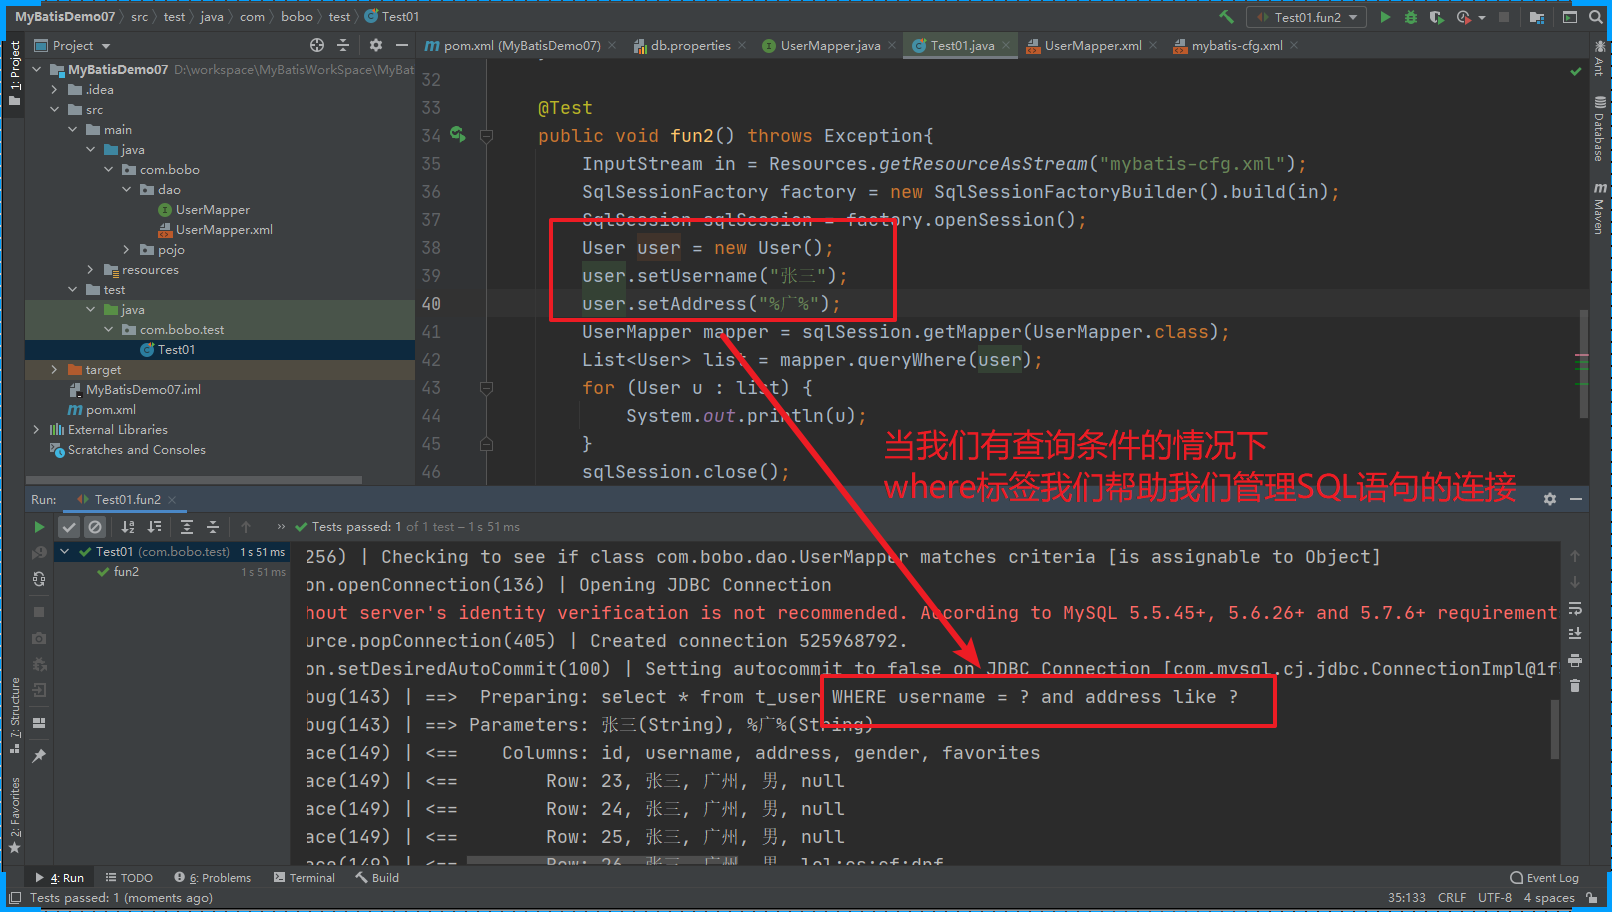The height and width of the screenshot is (912, 1612).
Task: Open the 6: Problems tool window
Action: pyautogui.click(x=212, y=878)
